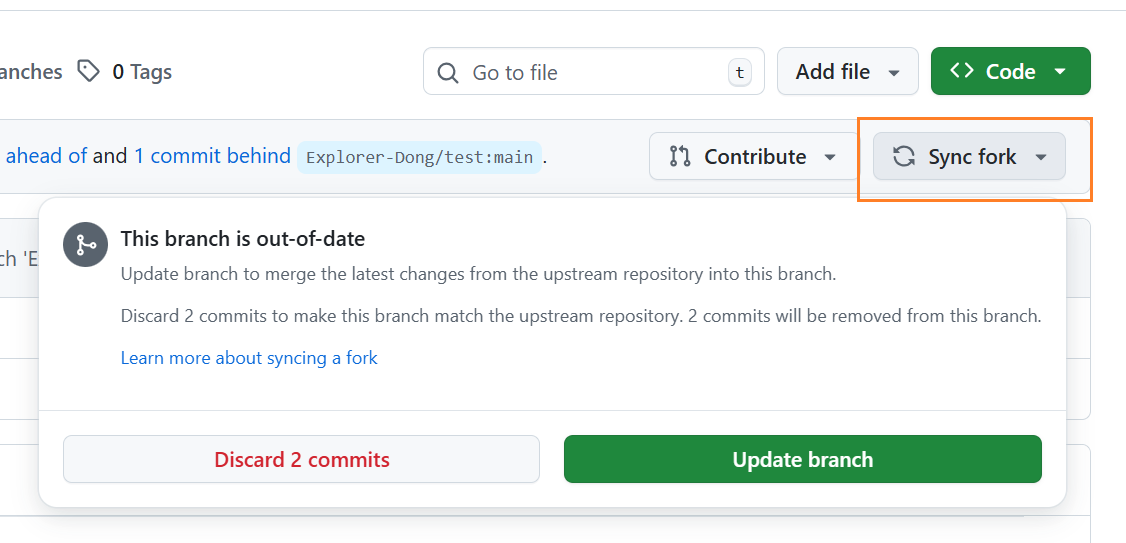Image resolution: width=1126 pixels, height=543 pixels.
Task: Click the git branch icon in the popup
Action: click(x=85, y=245)
